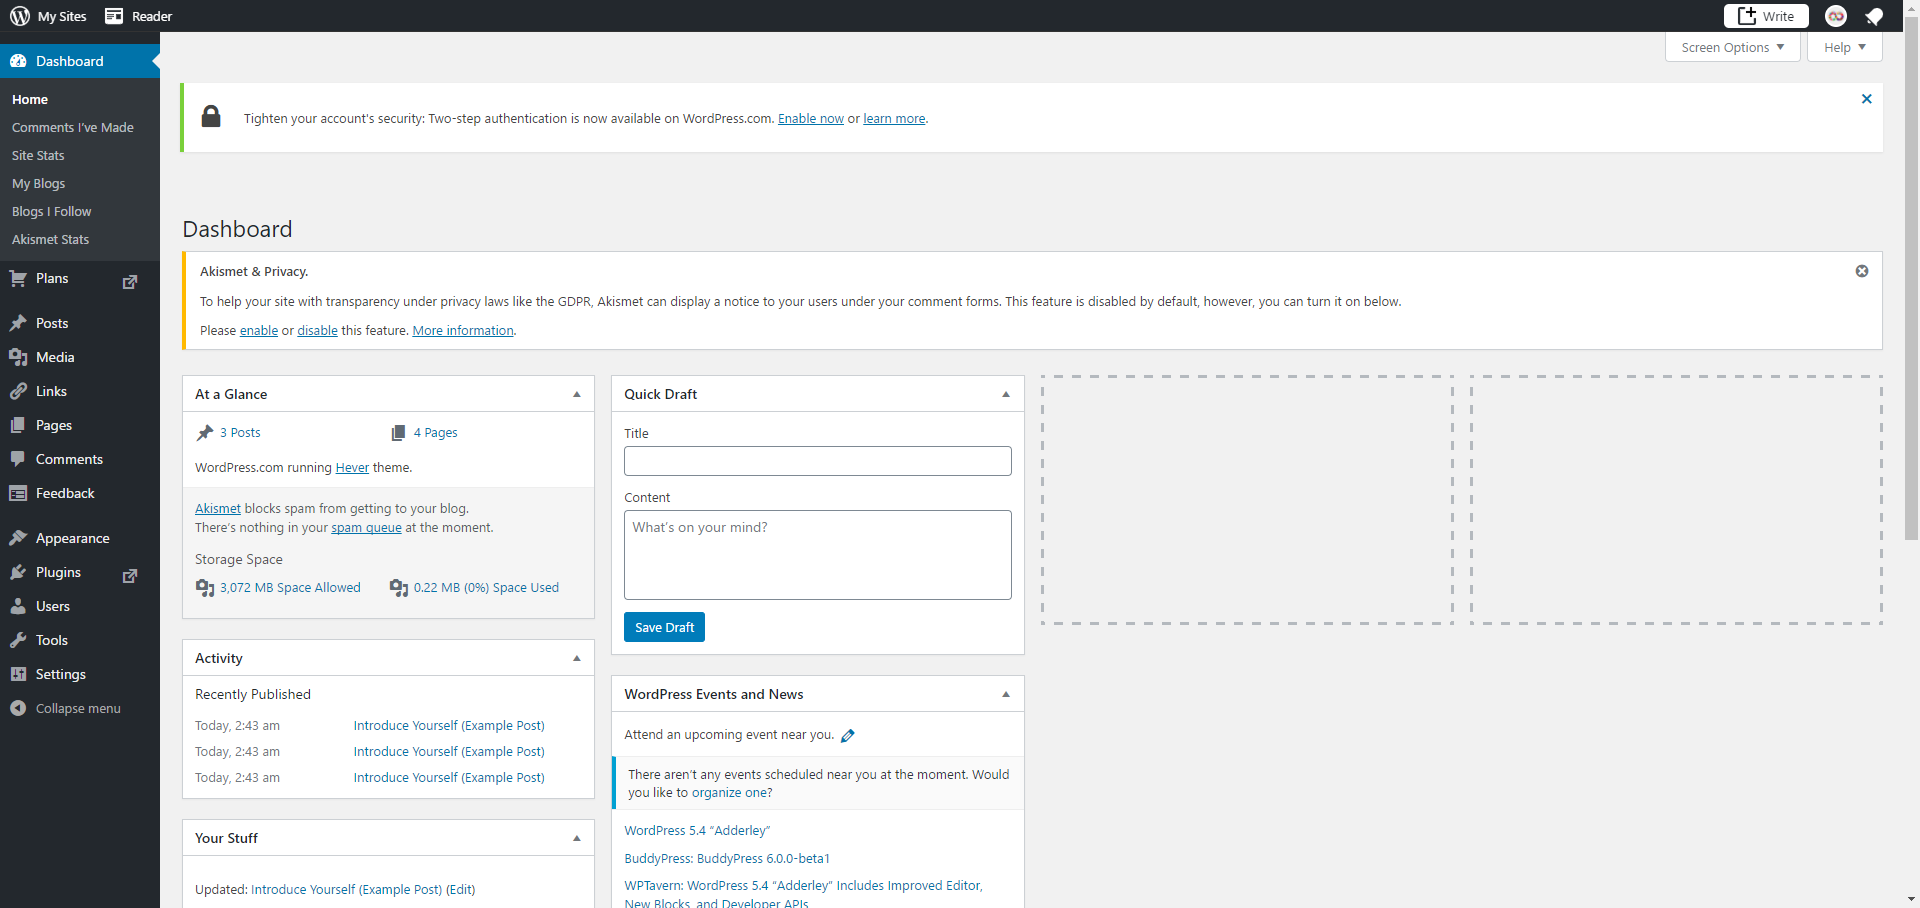The width and height of the screenshot is (1920, 908).
Task: Click the Settings icon in the sidebar
Action: pos(18,674)
